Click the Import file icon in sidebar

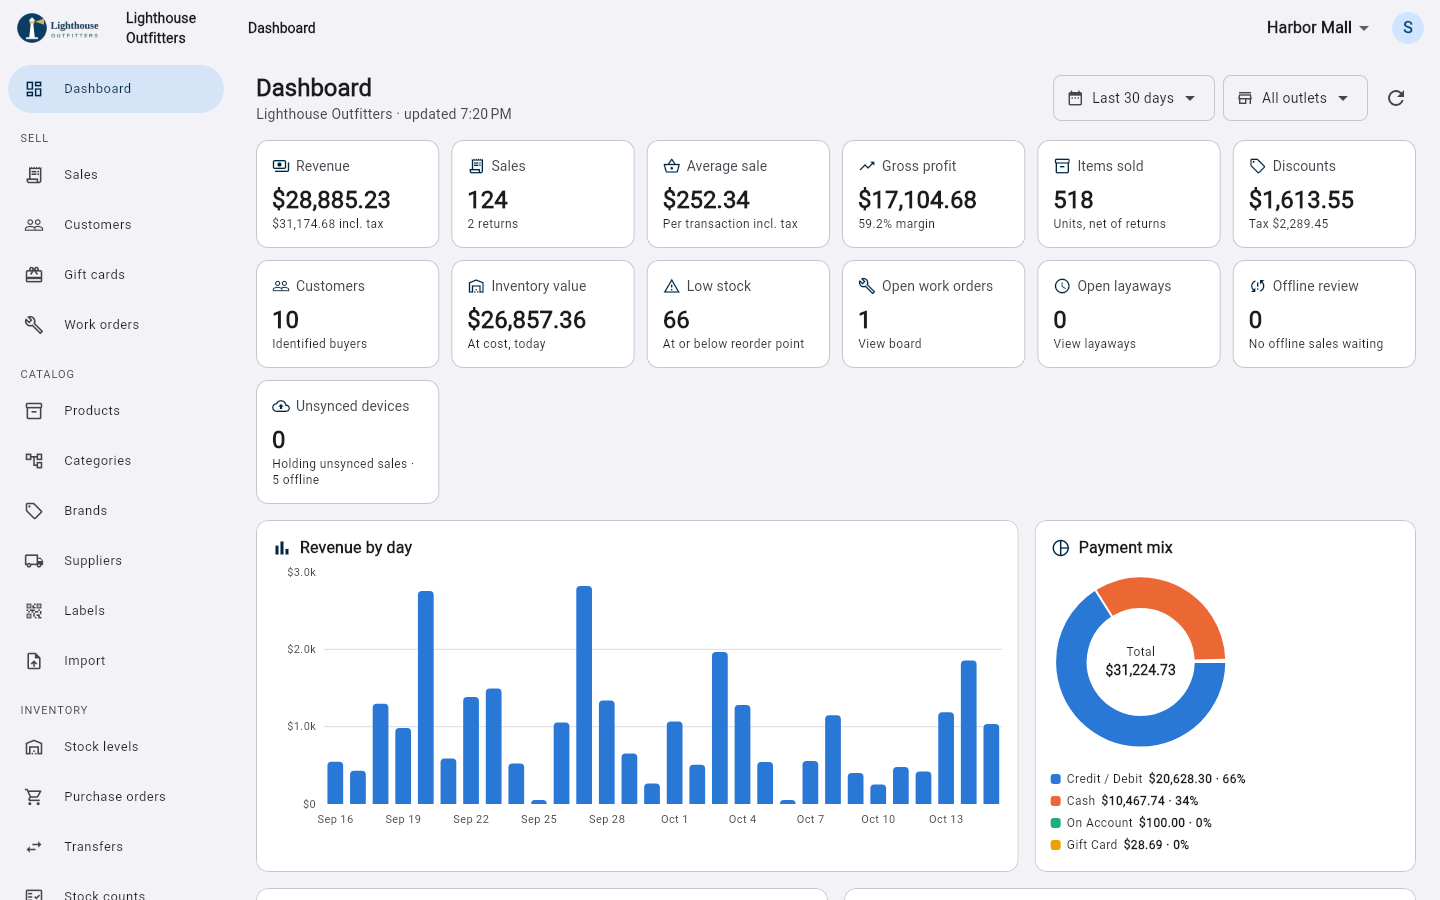pyautogui.click(x=34, y=661)
